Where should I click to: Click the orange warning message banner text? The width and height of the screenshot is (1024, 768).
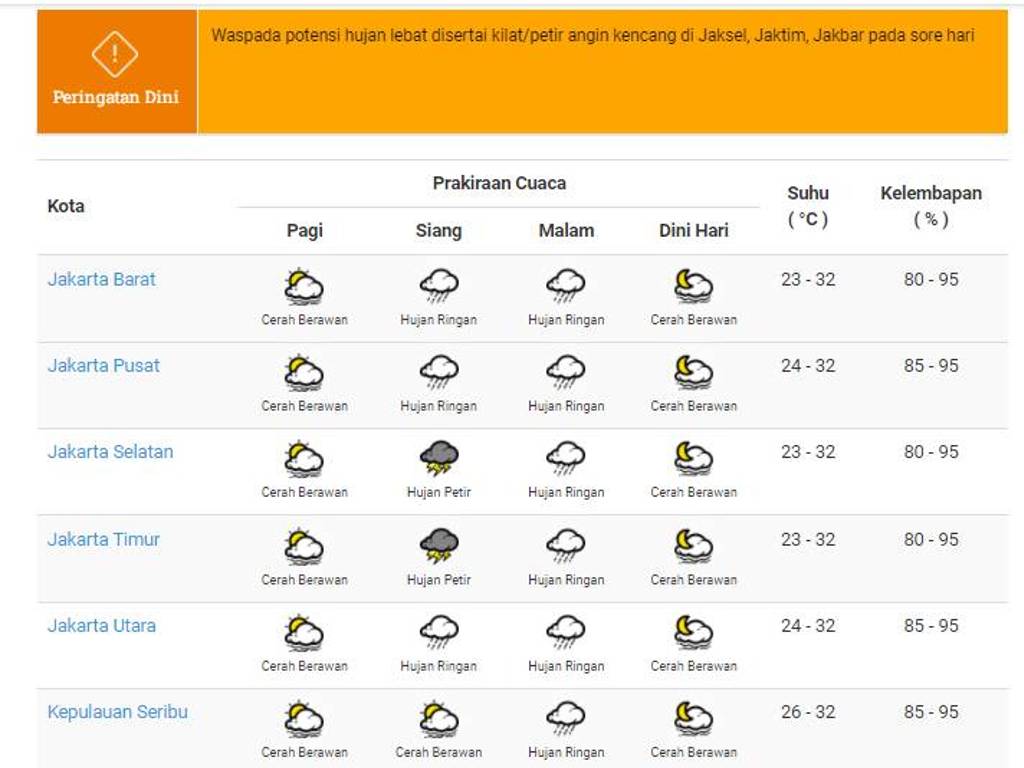pos(592,36)
